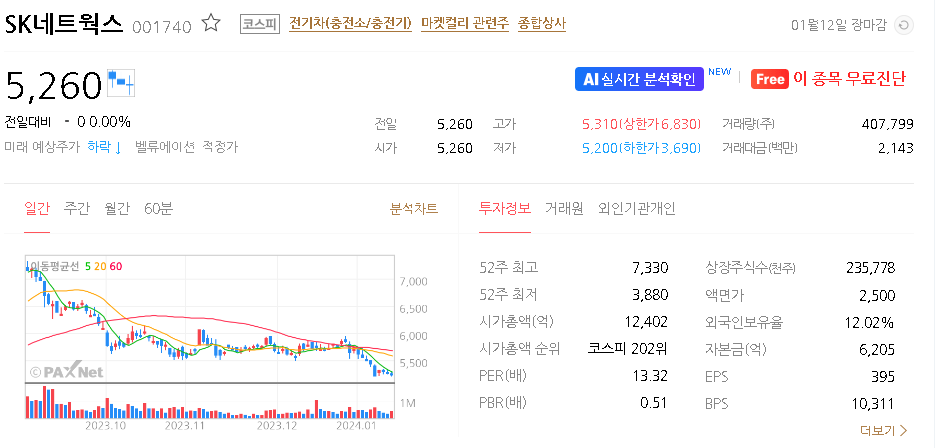Open the 종합상사 theme link

(x=541, y=24)
